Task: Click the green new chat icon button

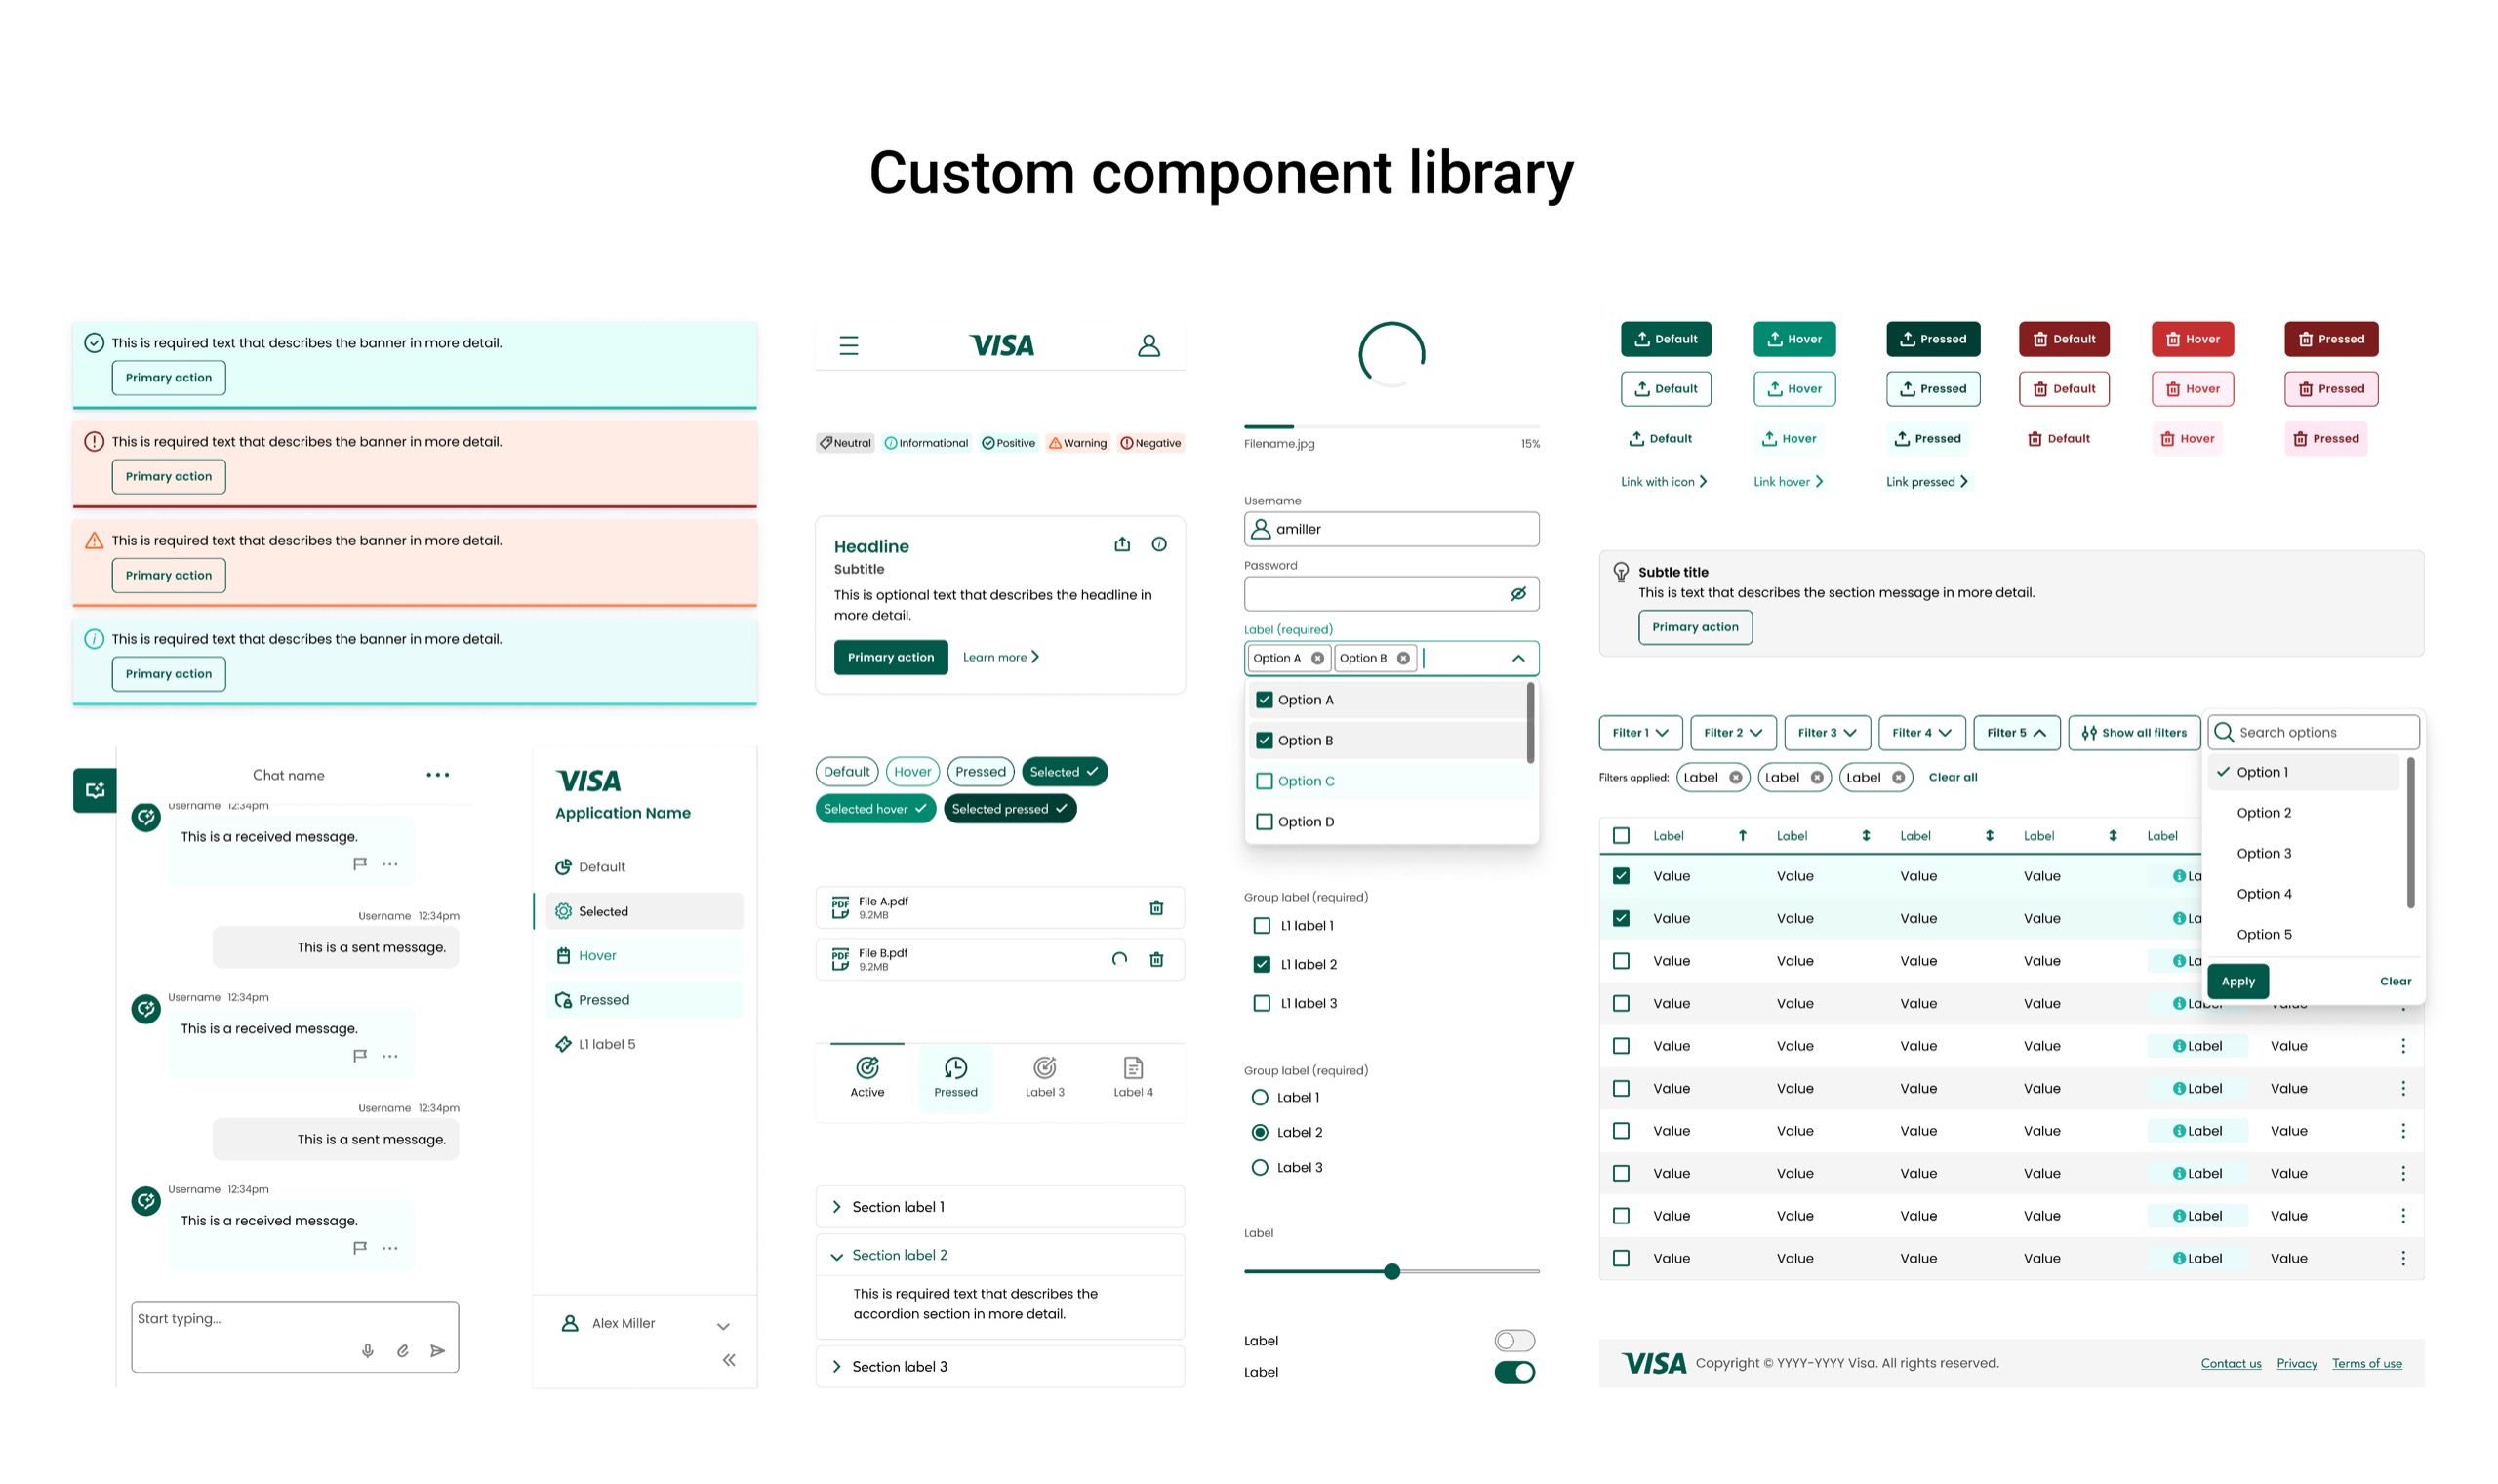Action: pyautogui.click(x=95, y=790)
